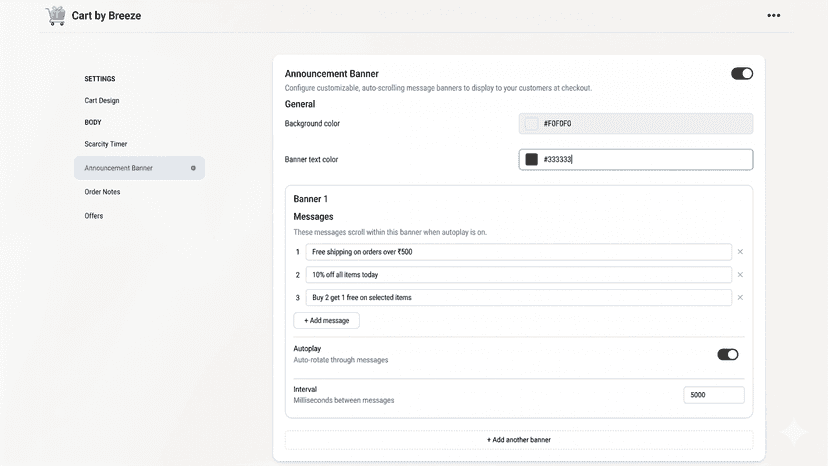Click 'Auto-rotate through messages' description
The height and width of the screenshot is (466, 828).
point(341,360)
